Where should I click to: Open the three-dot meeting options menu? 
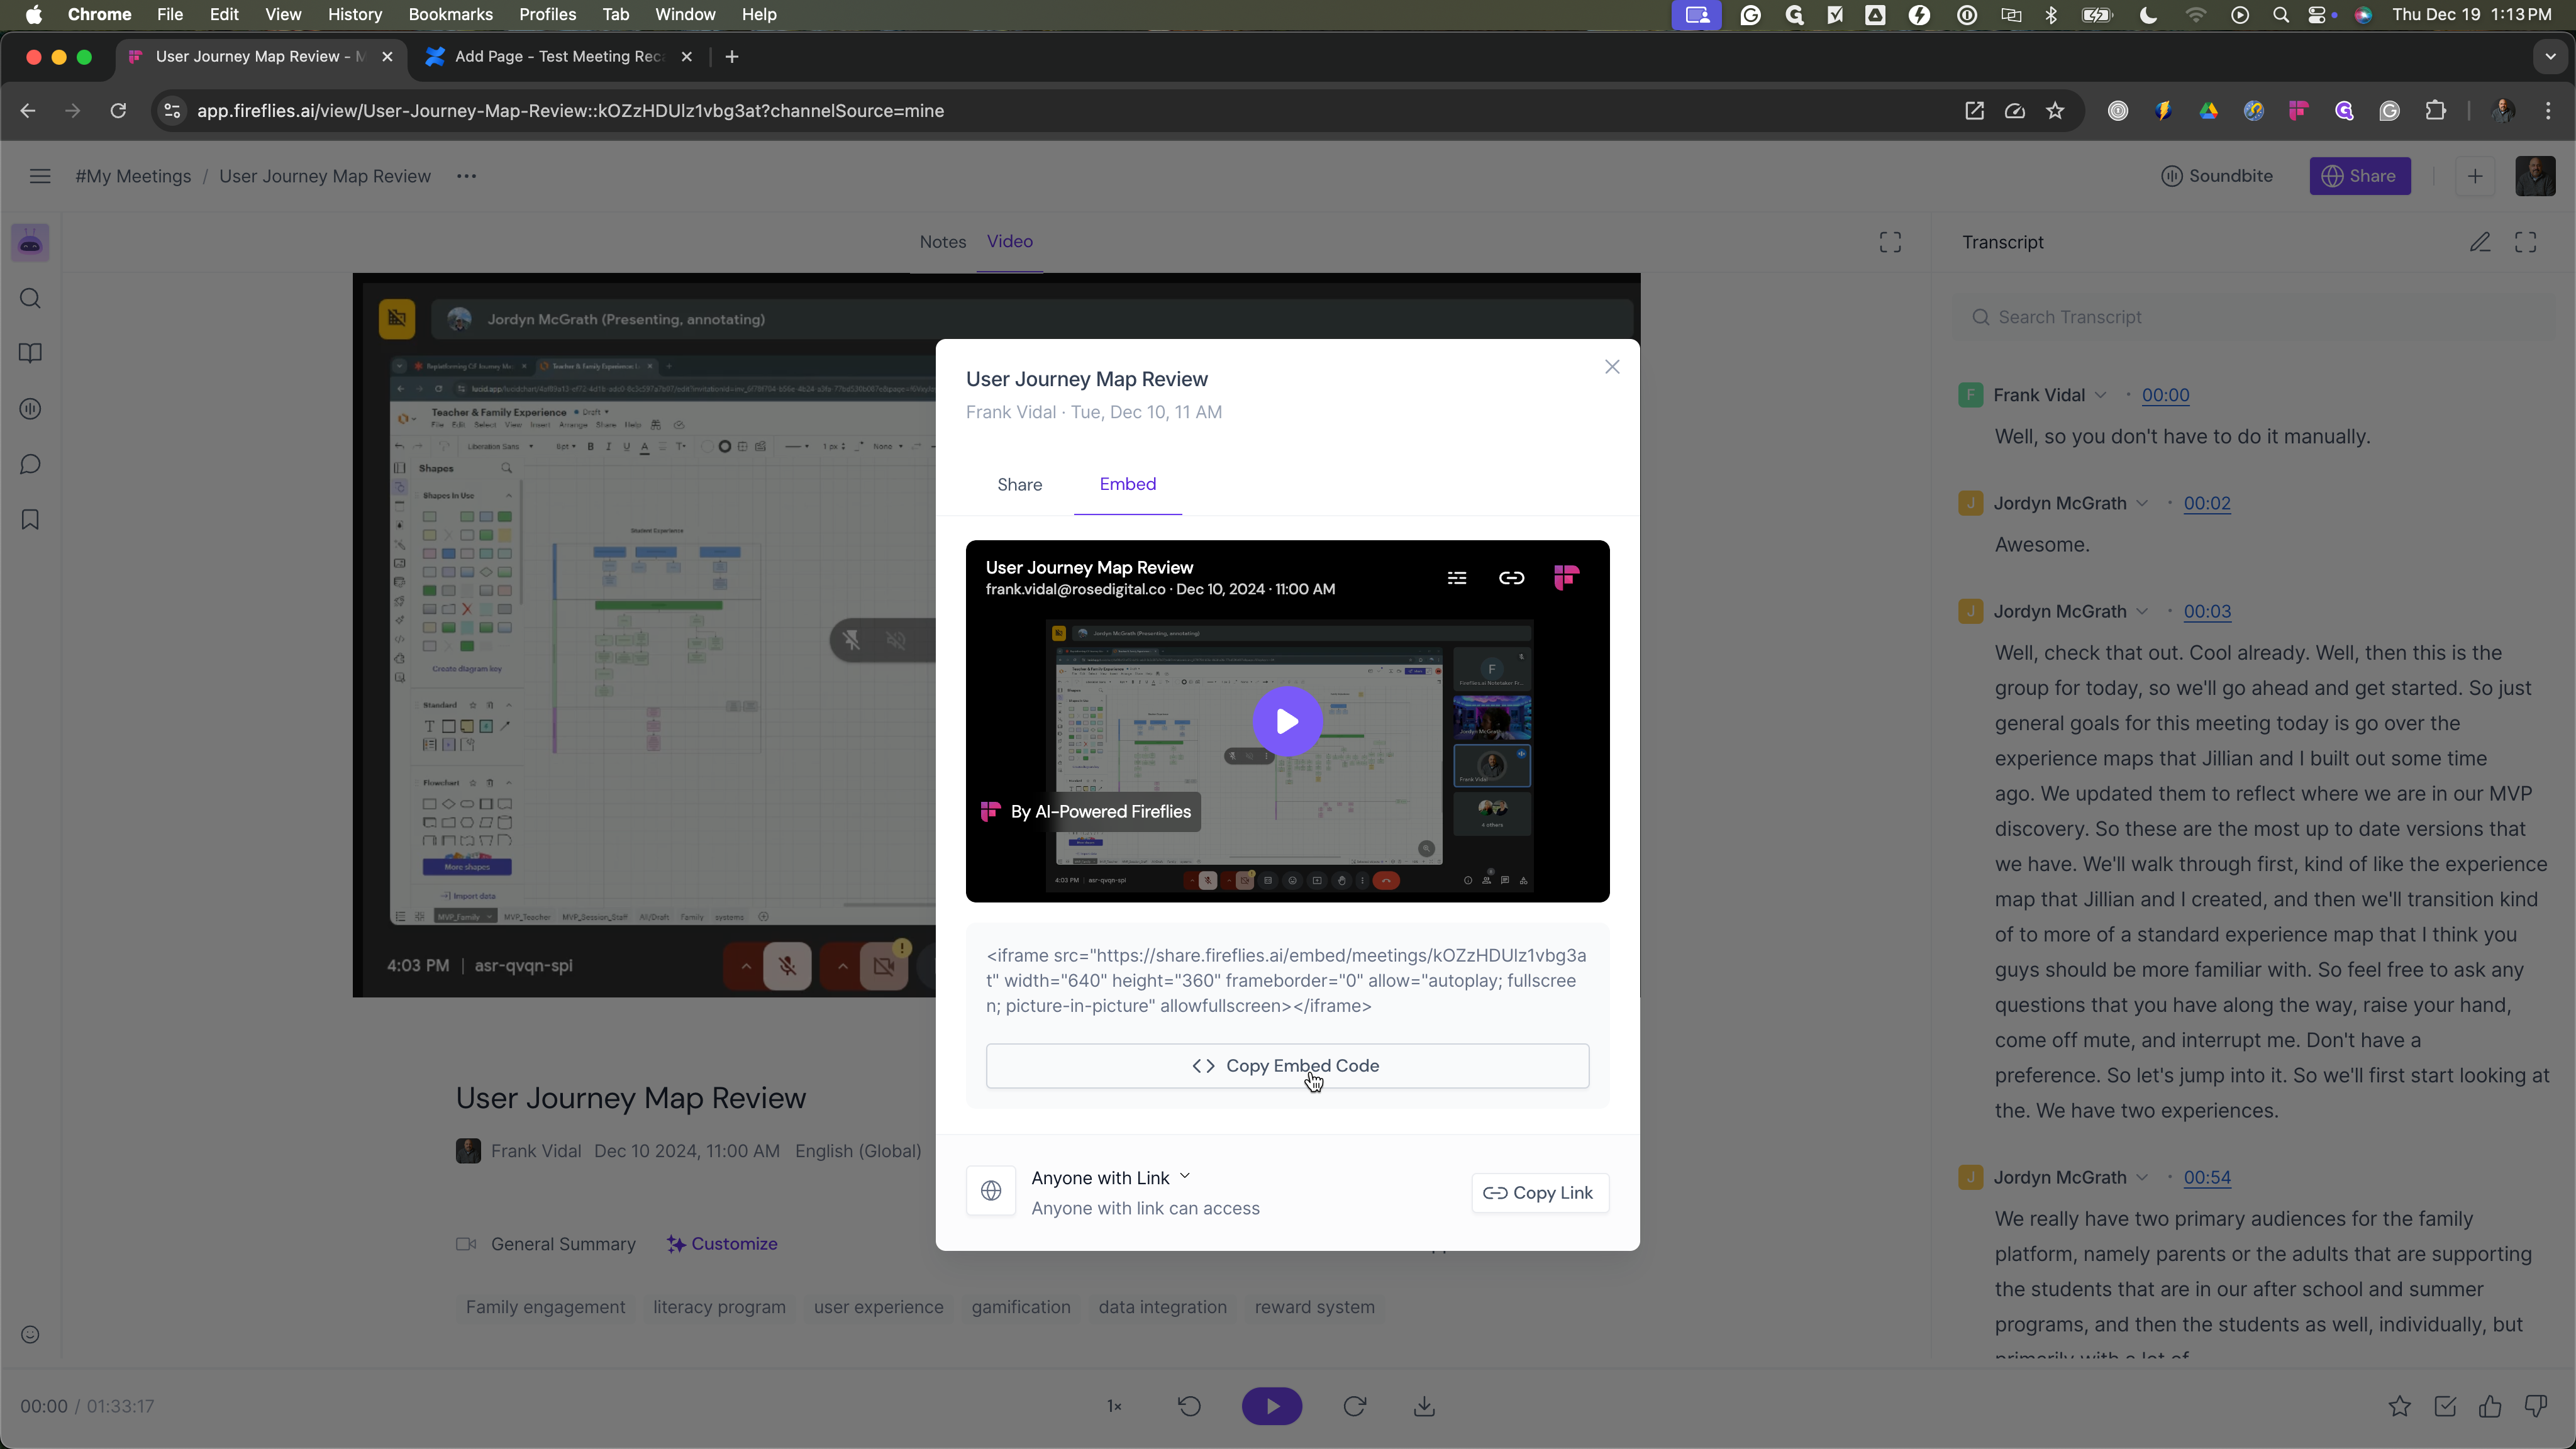click(x=466, y=176)
